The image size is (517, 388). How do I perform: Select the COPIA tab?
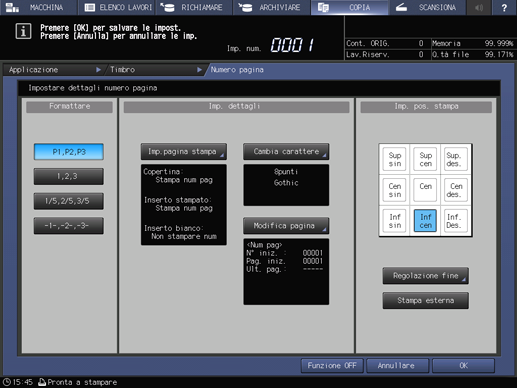click(349, 7)
